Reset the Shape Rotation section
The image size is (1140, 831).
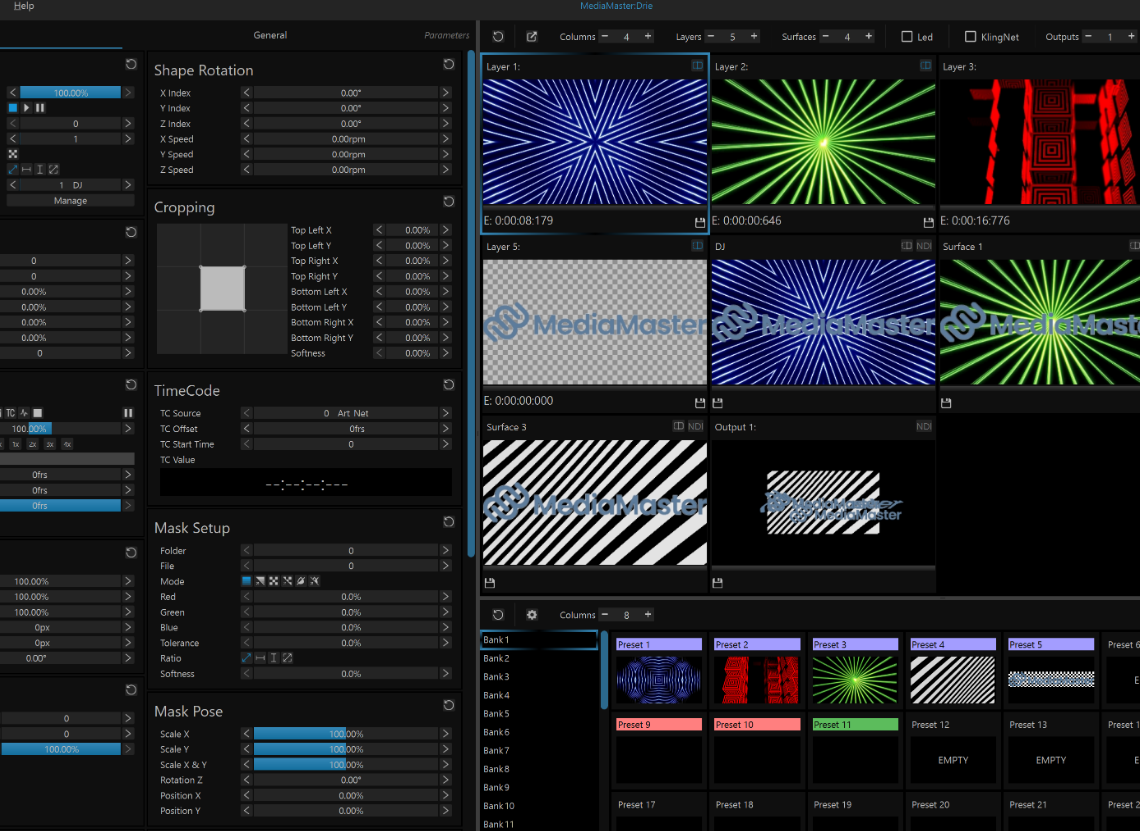pos(449,64)
